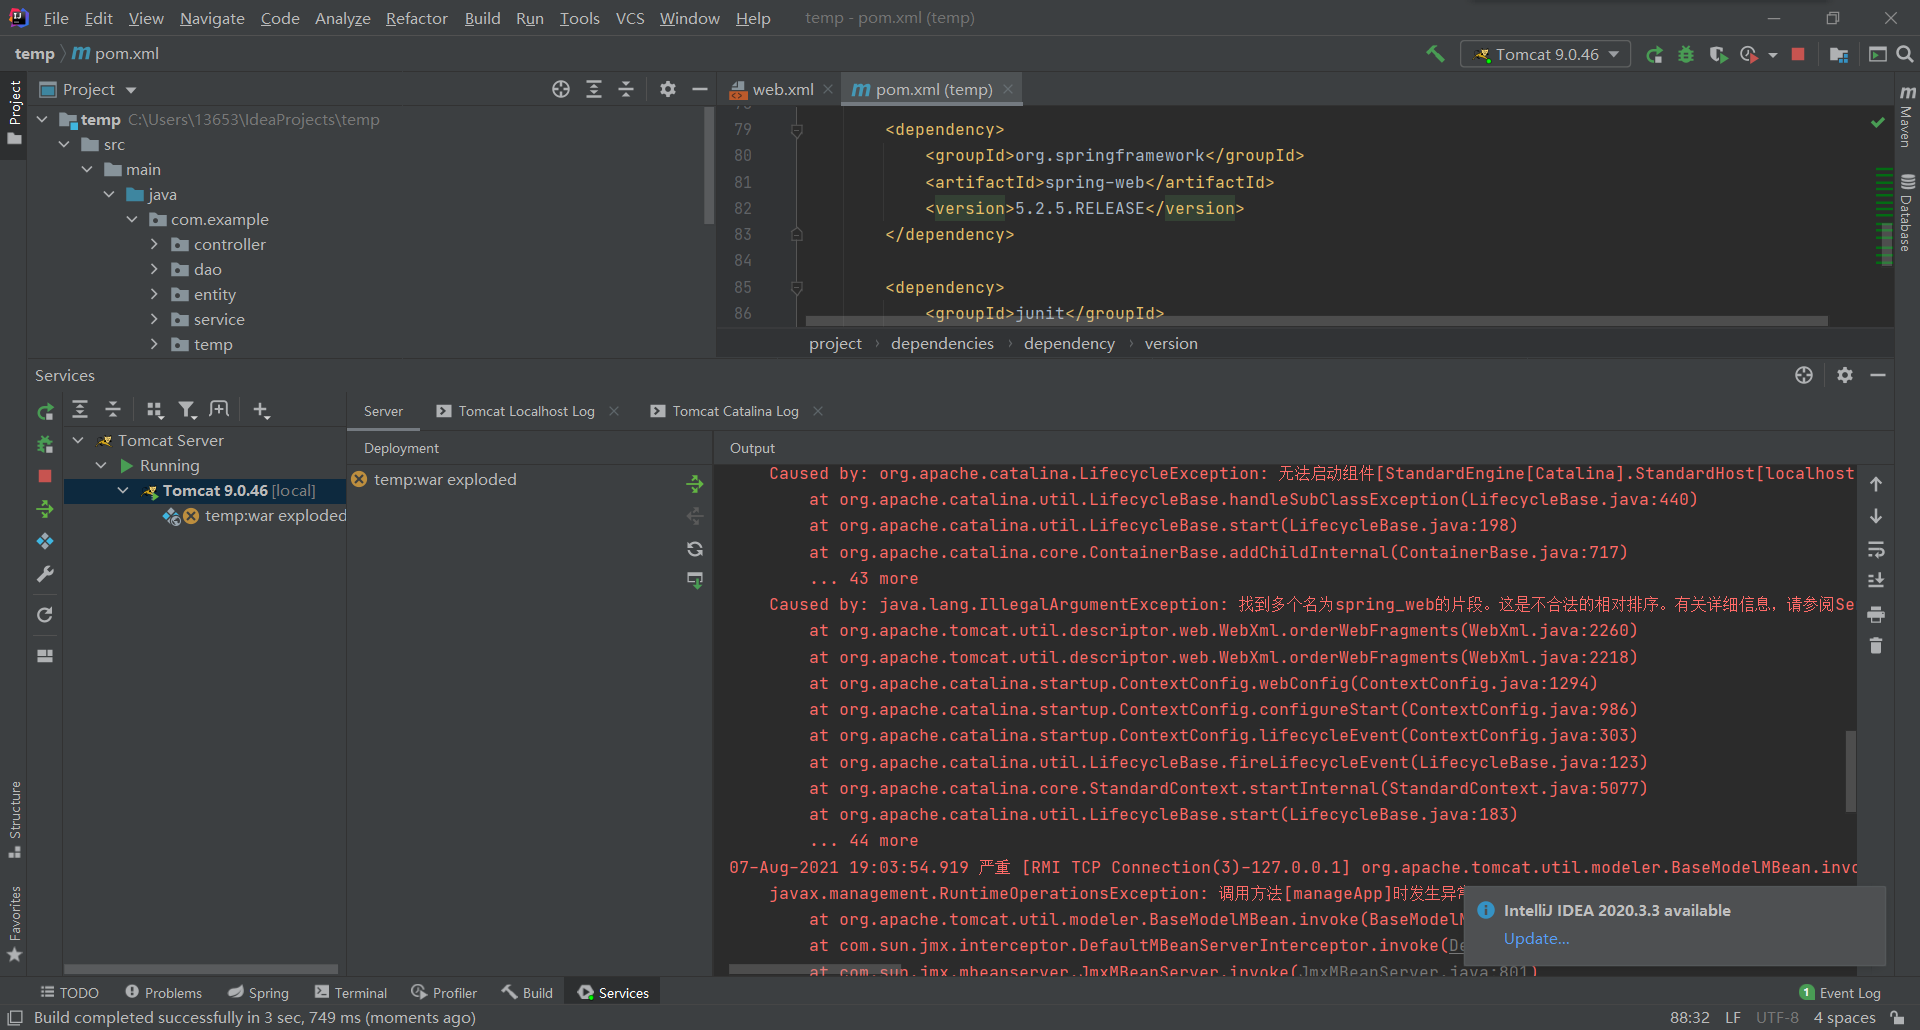Switch to the Tomcat Catalina Log tab
1920x1030 pixels.
735,411
